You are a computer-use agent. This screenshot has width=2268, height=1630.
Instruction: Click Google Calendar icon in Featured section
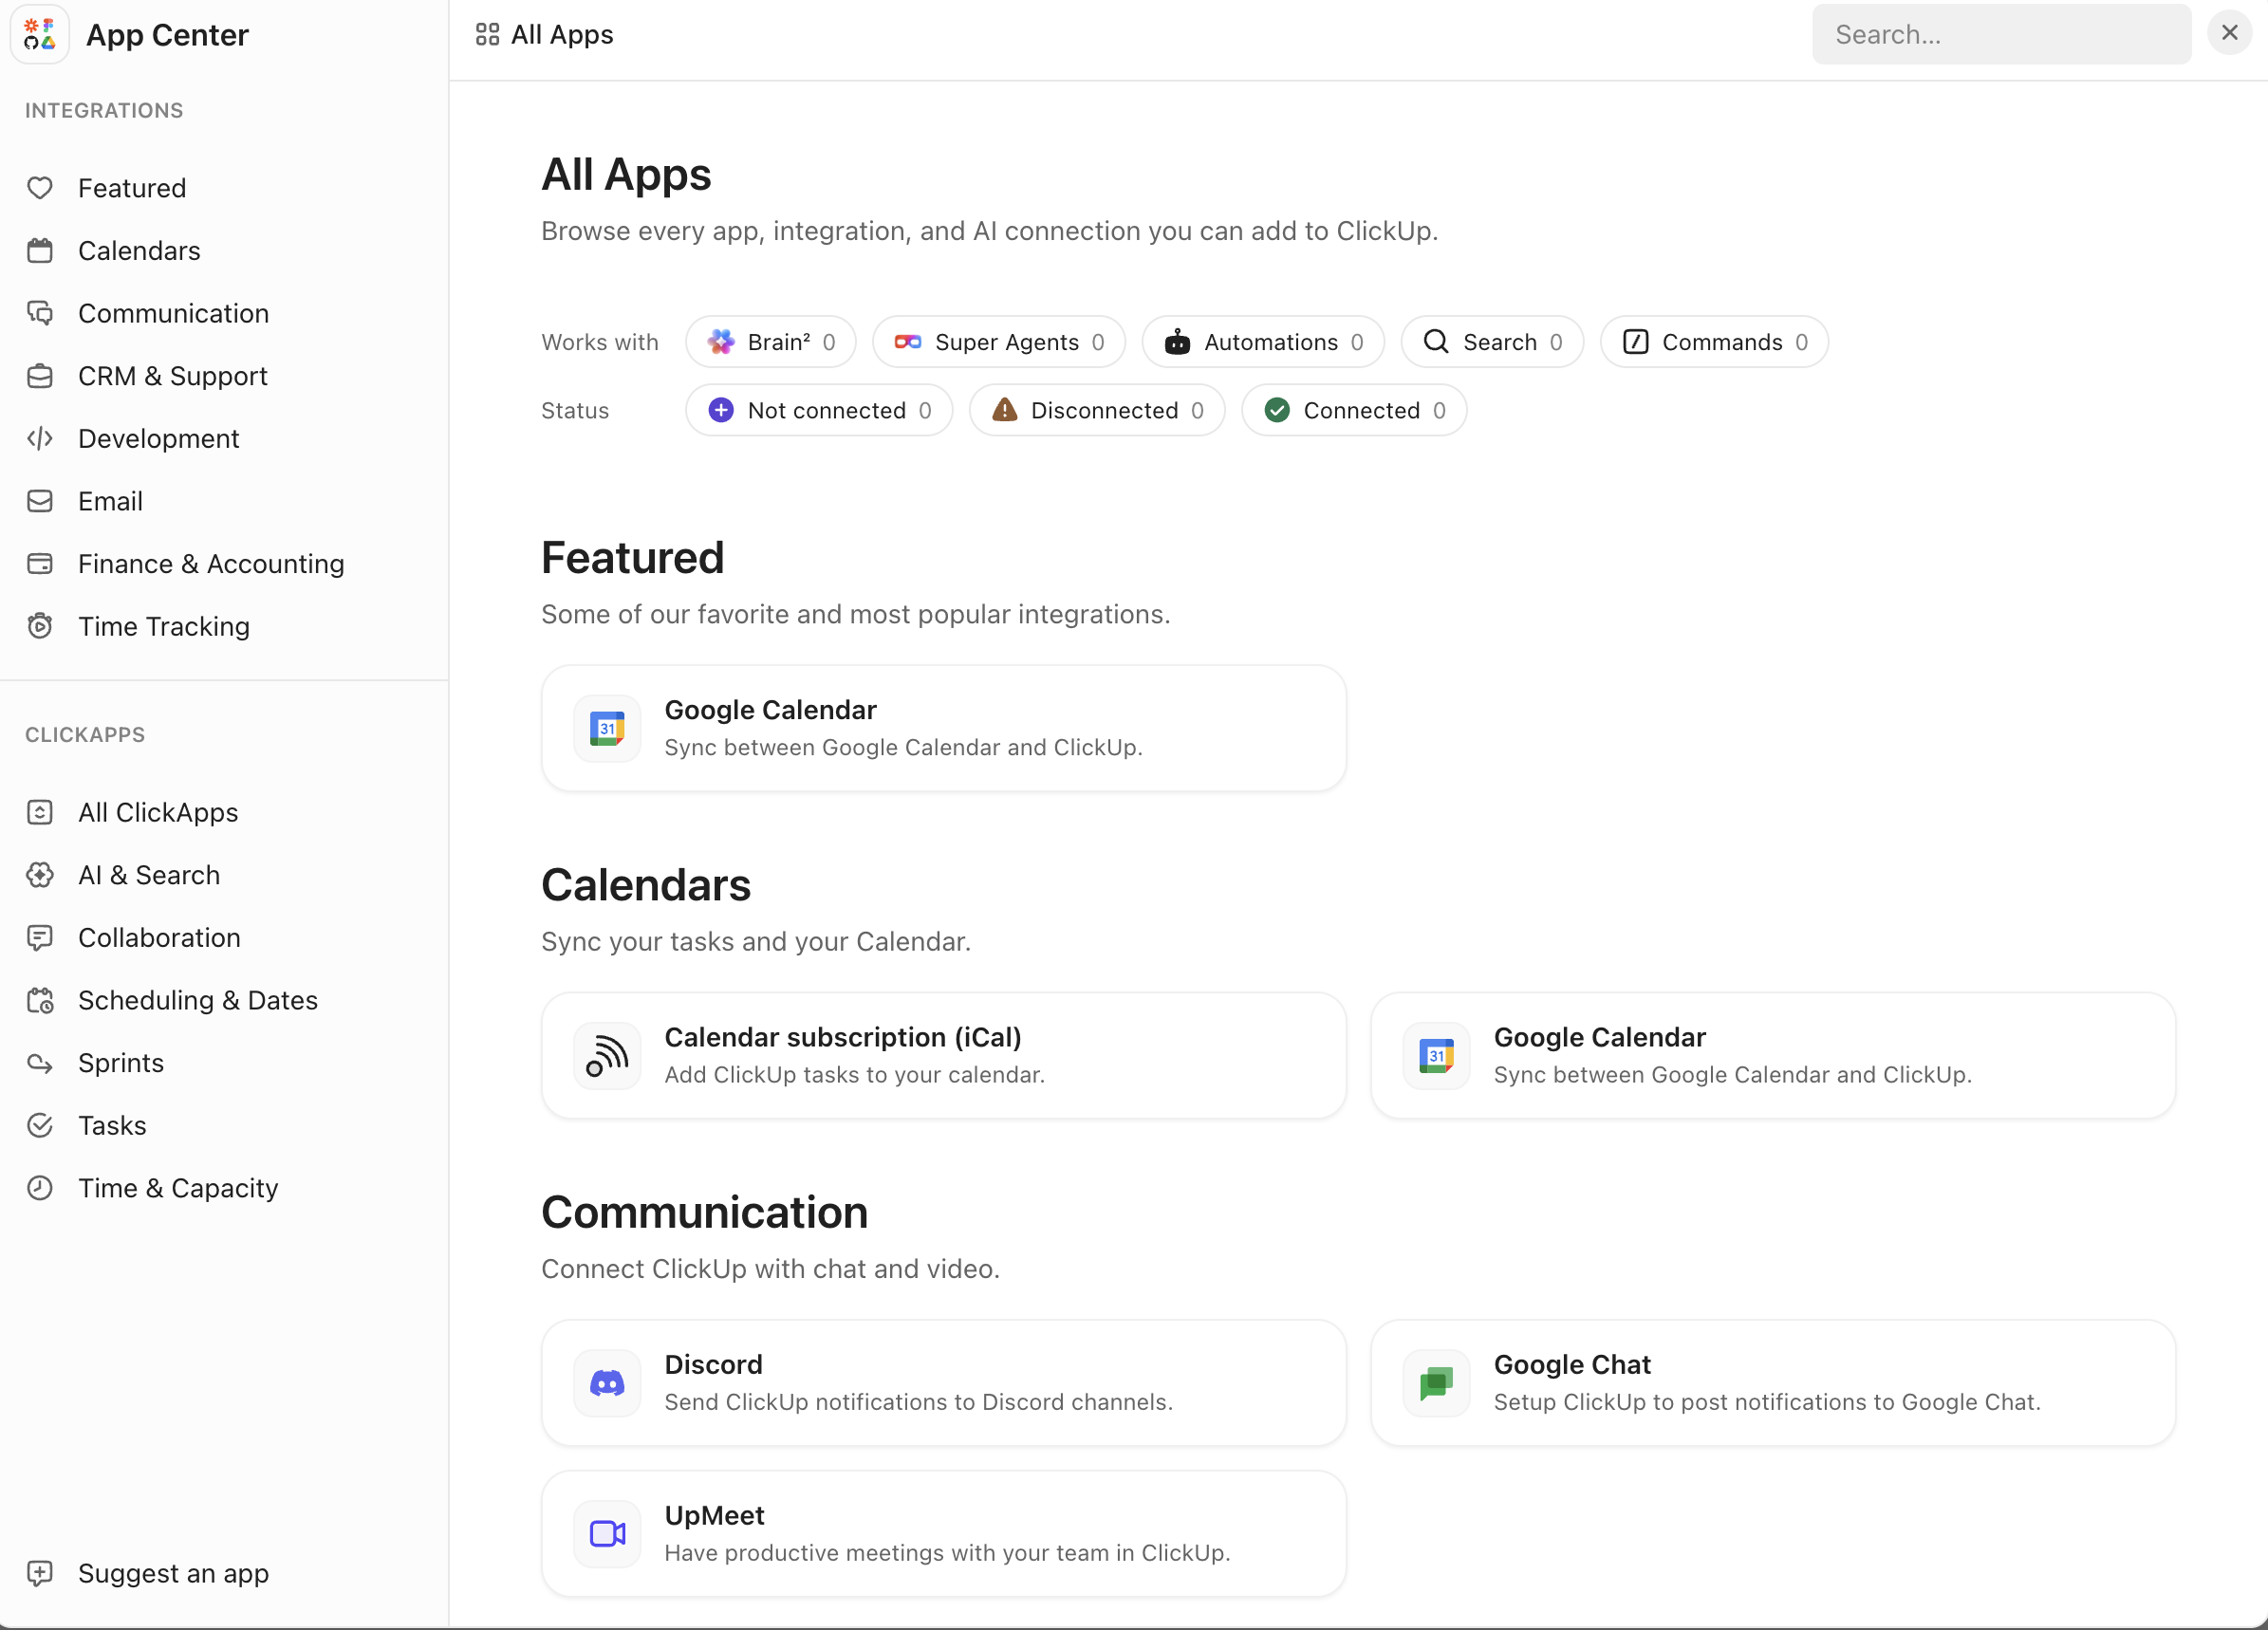[x=607, y=728]
